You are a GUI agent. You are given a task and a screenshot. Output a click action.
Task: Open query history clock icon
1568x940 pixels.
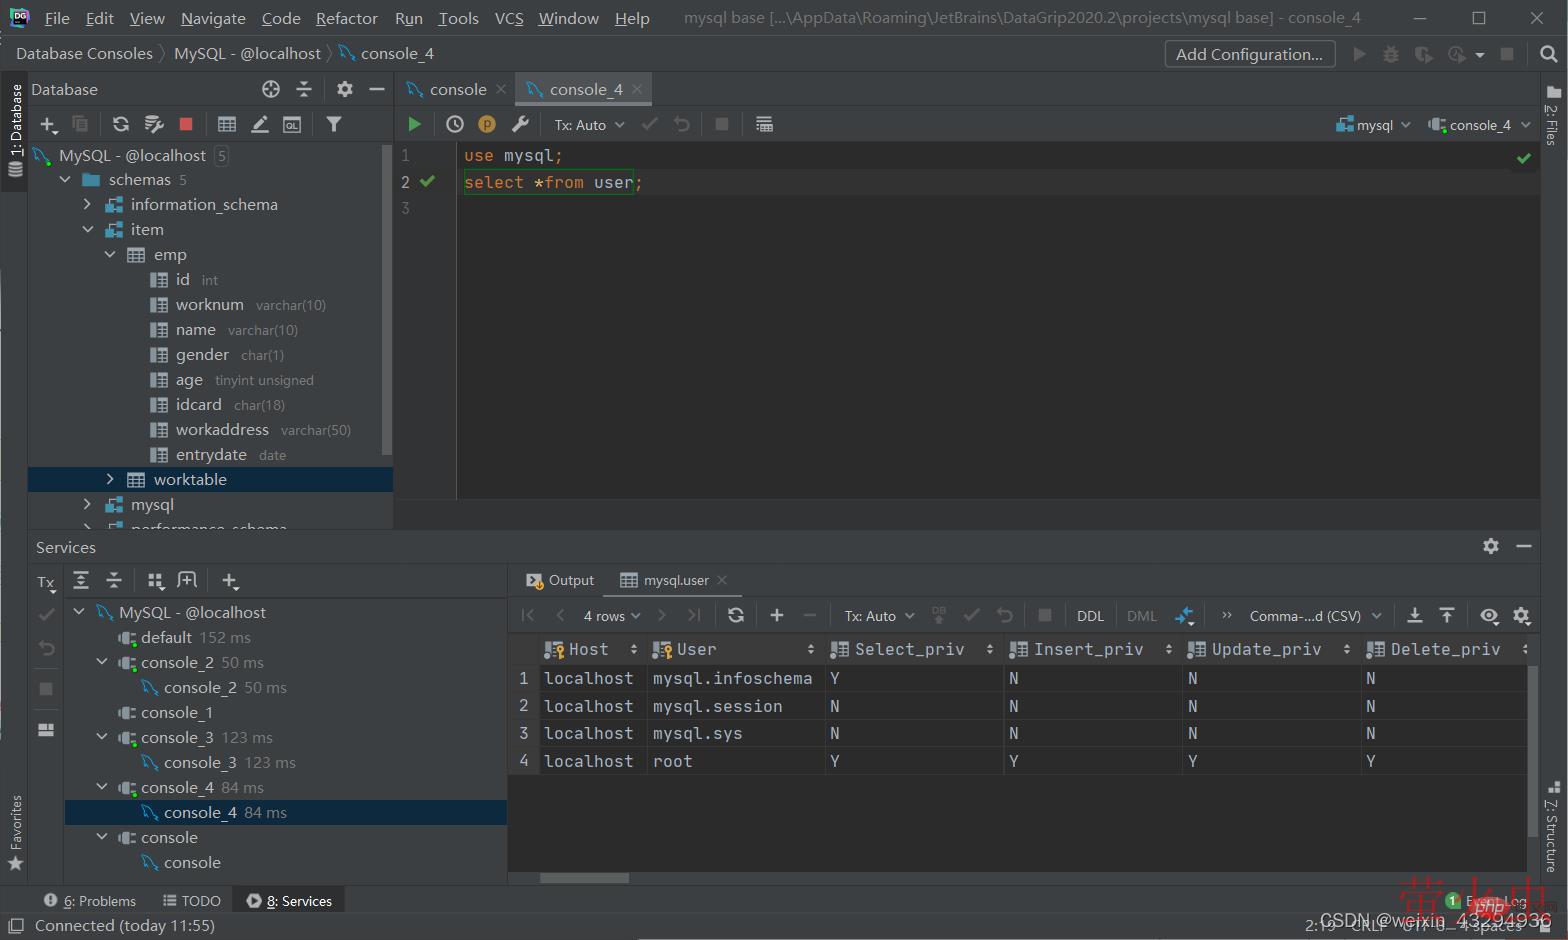click(454, 124)
